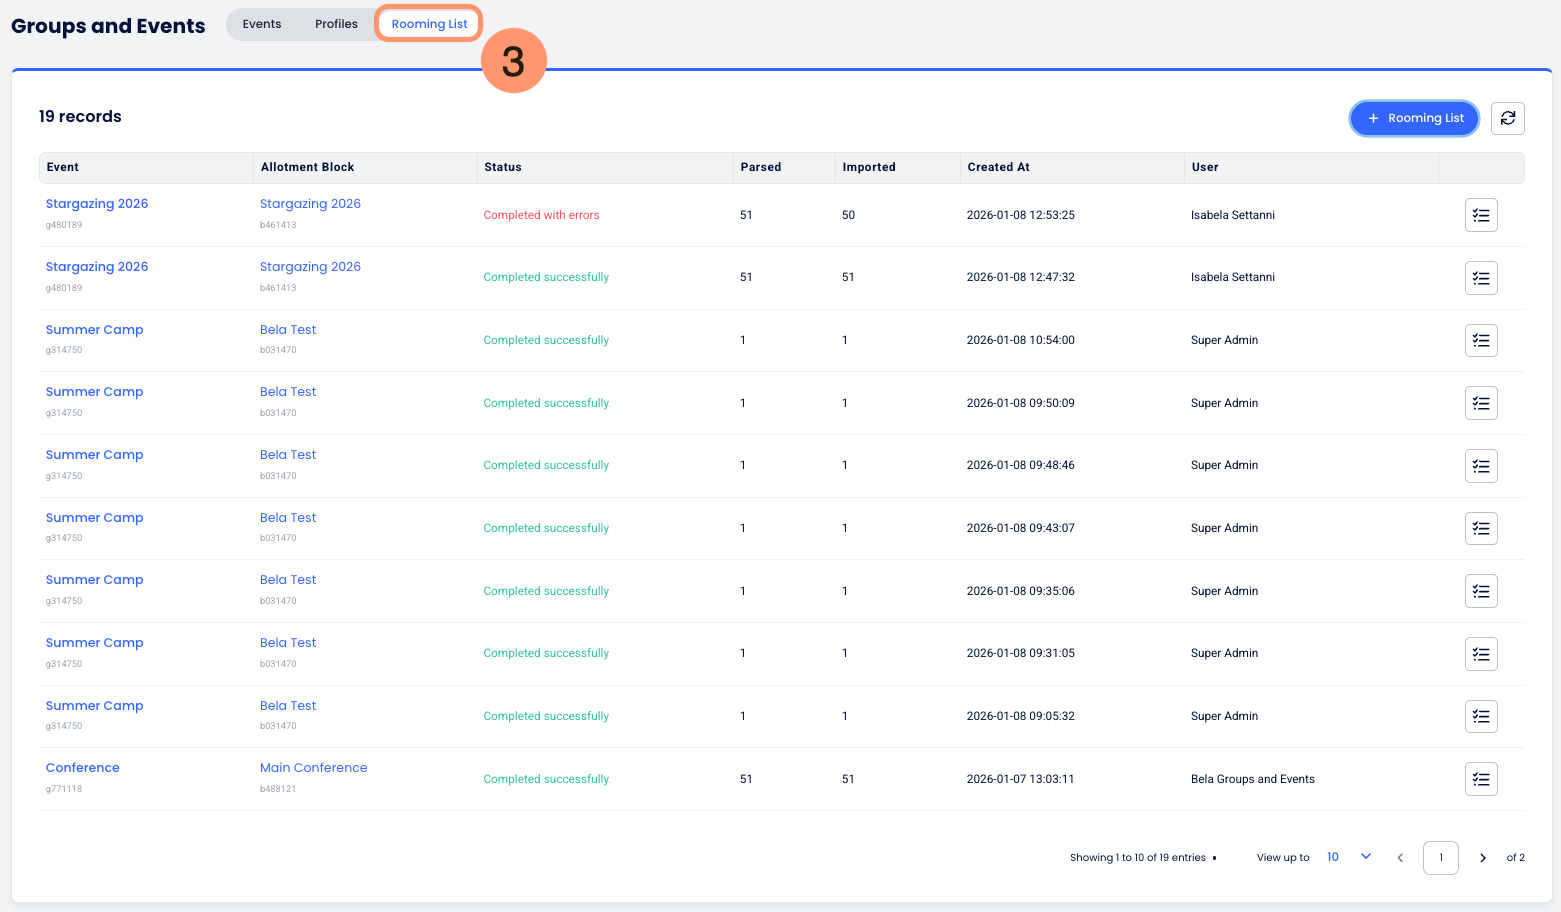Image resolution: width=1561 pixels, height=912 pixels.
Task: Open details icon for the 12:47:32 Stargazing import
Action: click(1480, 278)
